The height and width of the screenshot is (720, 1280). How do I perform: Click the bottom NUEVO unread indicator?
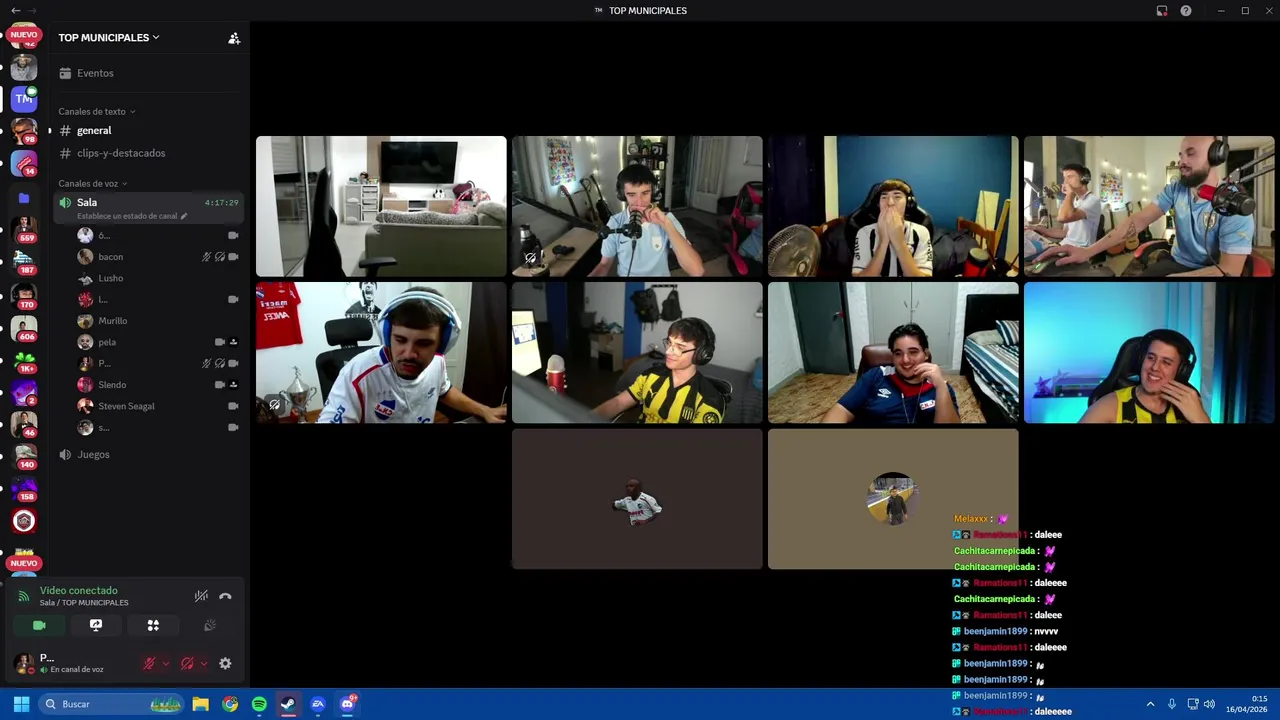(x=24, y=563)
